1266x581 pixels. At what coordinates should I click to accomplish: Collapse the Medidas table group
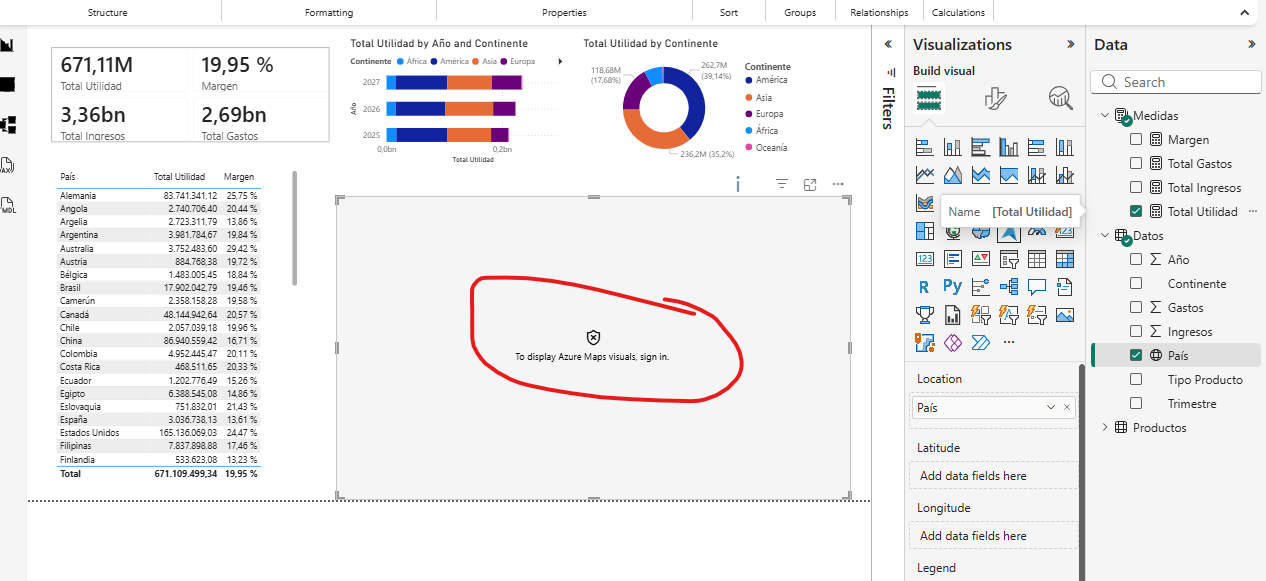click(x=1105, y=116)
